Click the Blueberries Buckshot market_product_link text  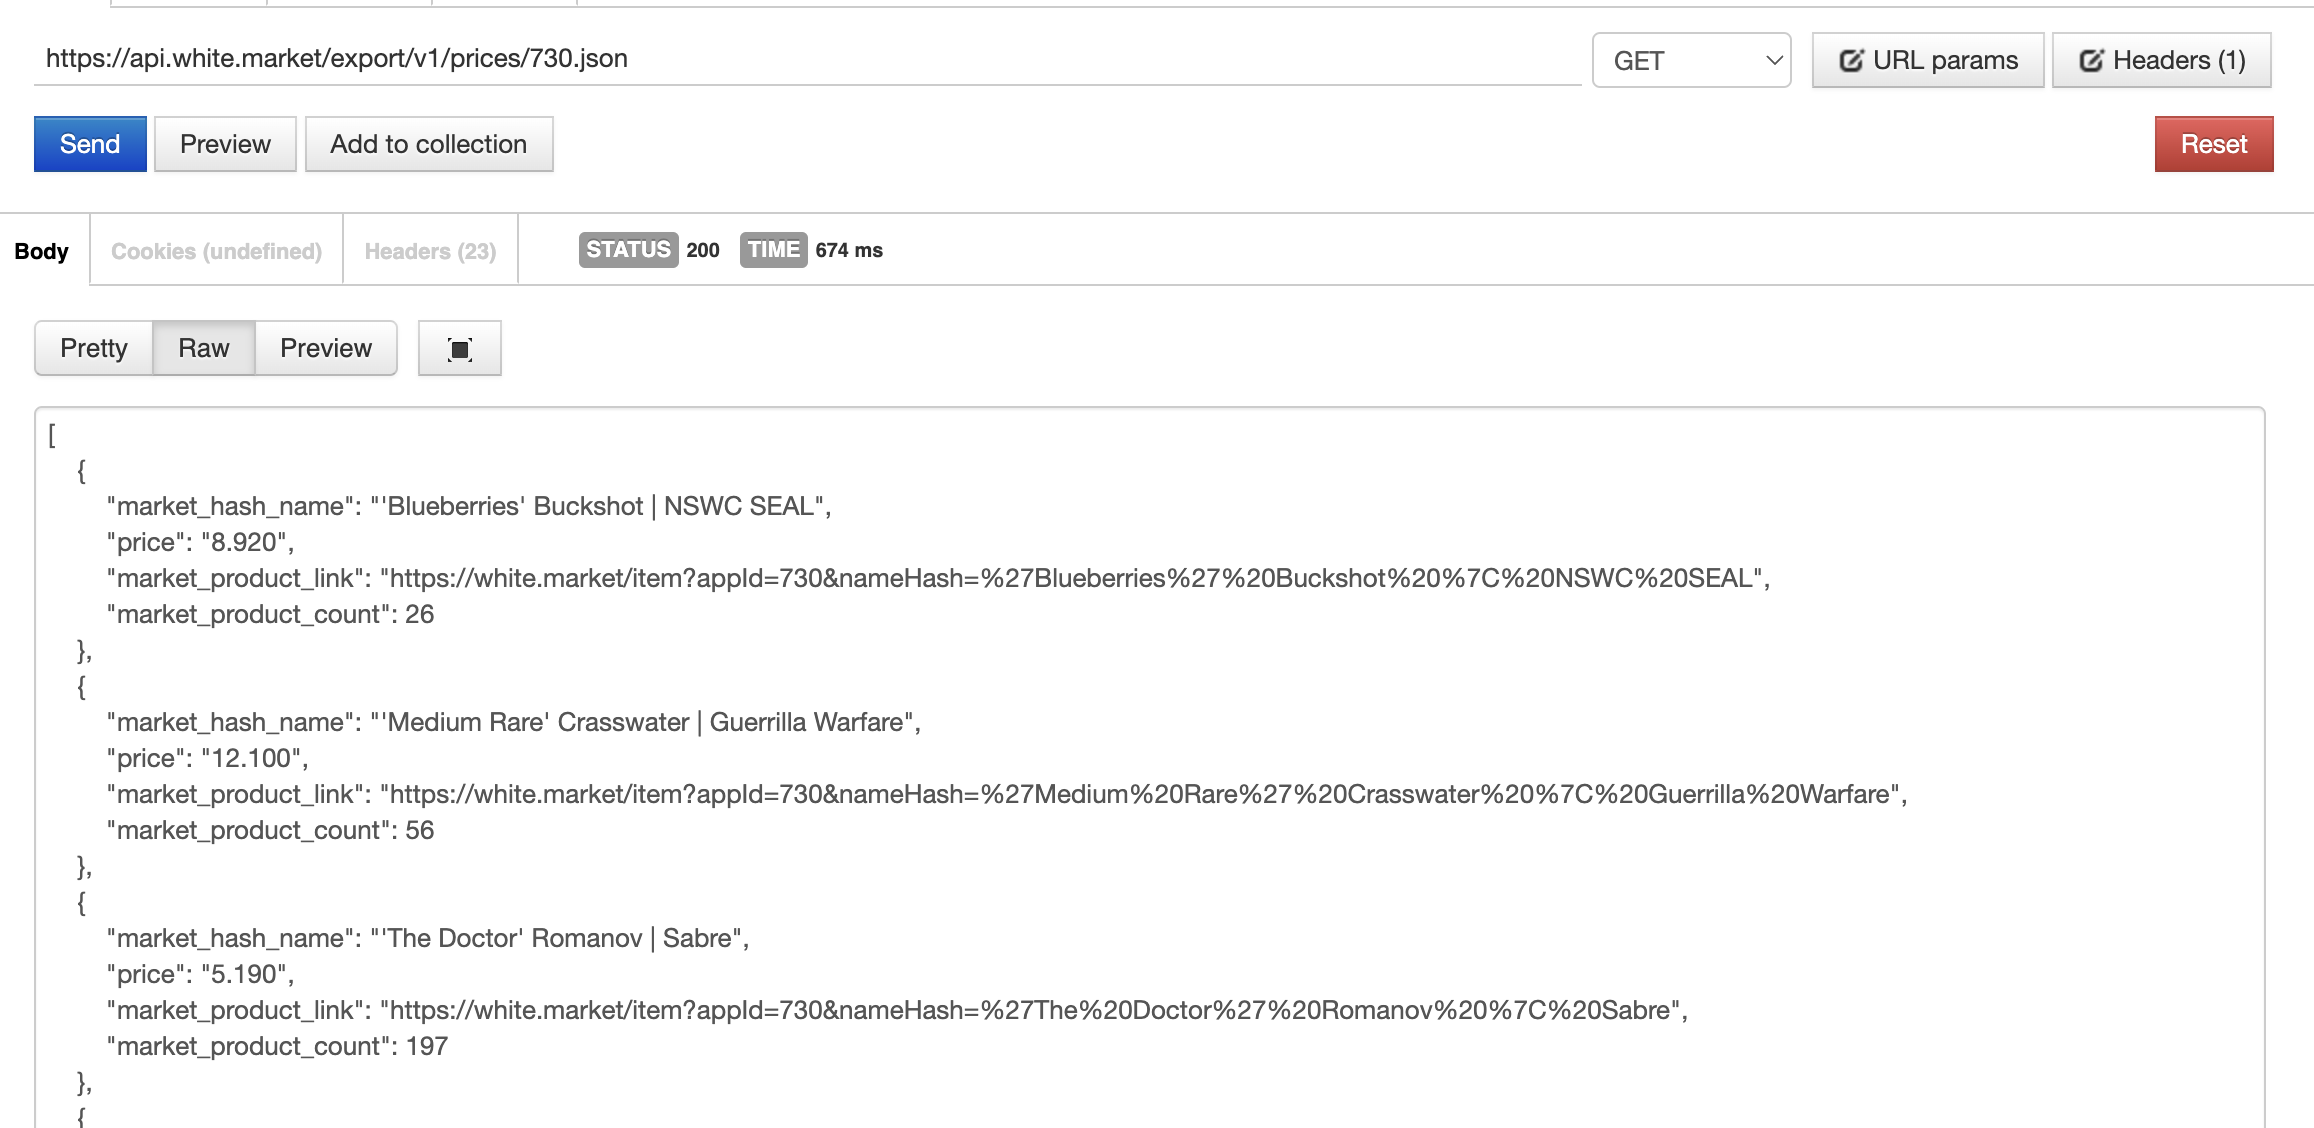coord(939,578)
